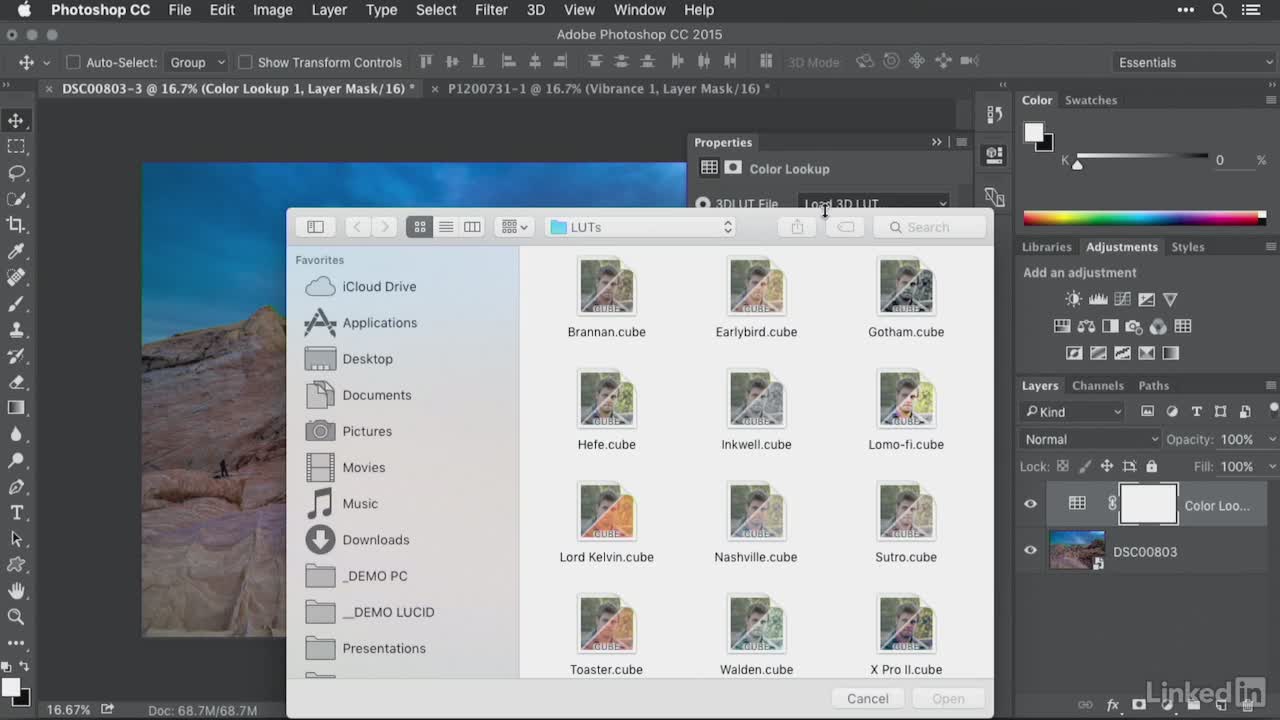Open the Filter menu
1280x720 pixels.
(491, 10)
